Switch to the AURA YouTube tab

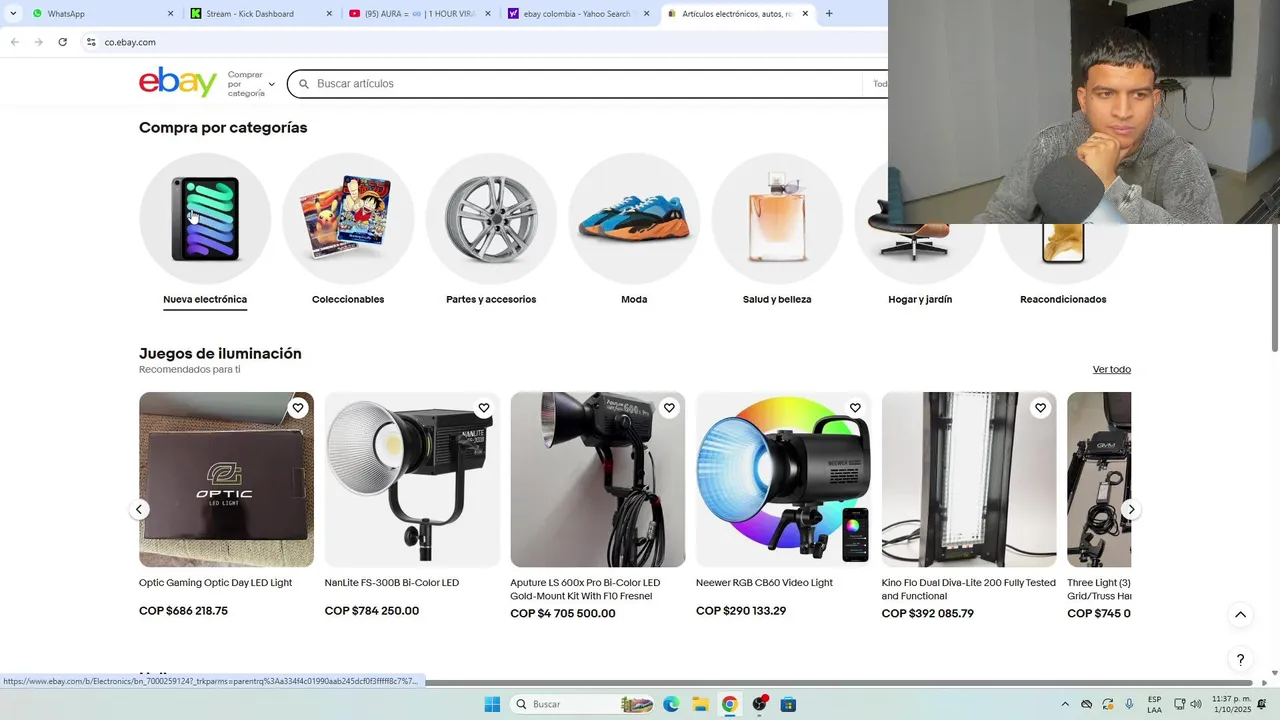click(420, 14)
